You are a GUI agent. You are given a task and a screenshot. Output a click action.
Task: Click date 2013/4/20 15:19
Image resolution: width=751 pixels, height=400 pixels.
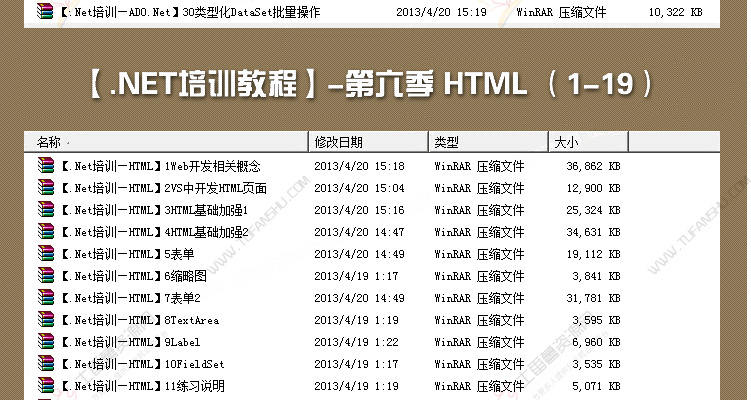[441, 12]
